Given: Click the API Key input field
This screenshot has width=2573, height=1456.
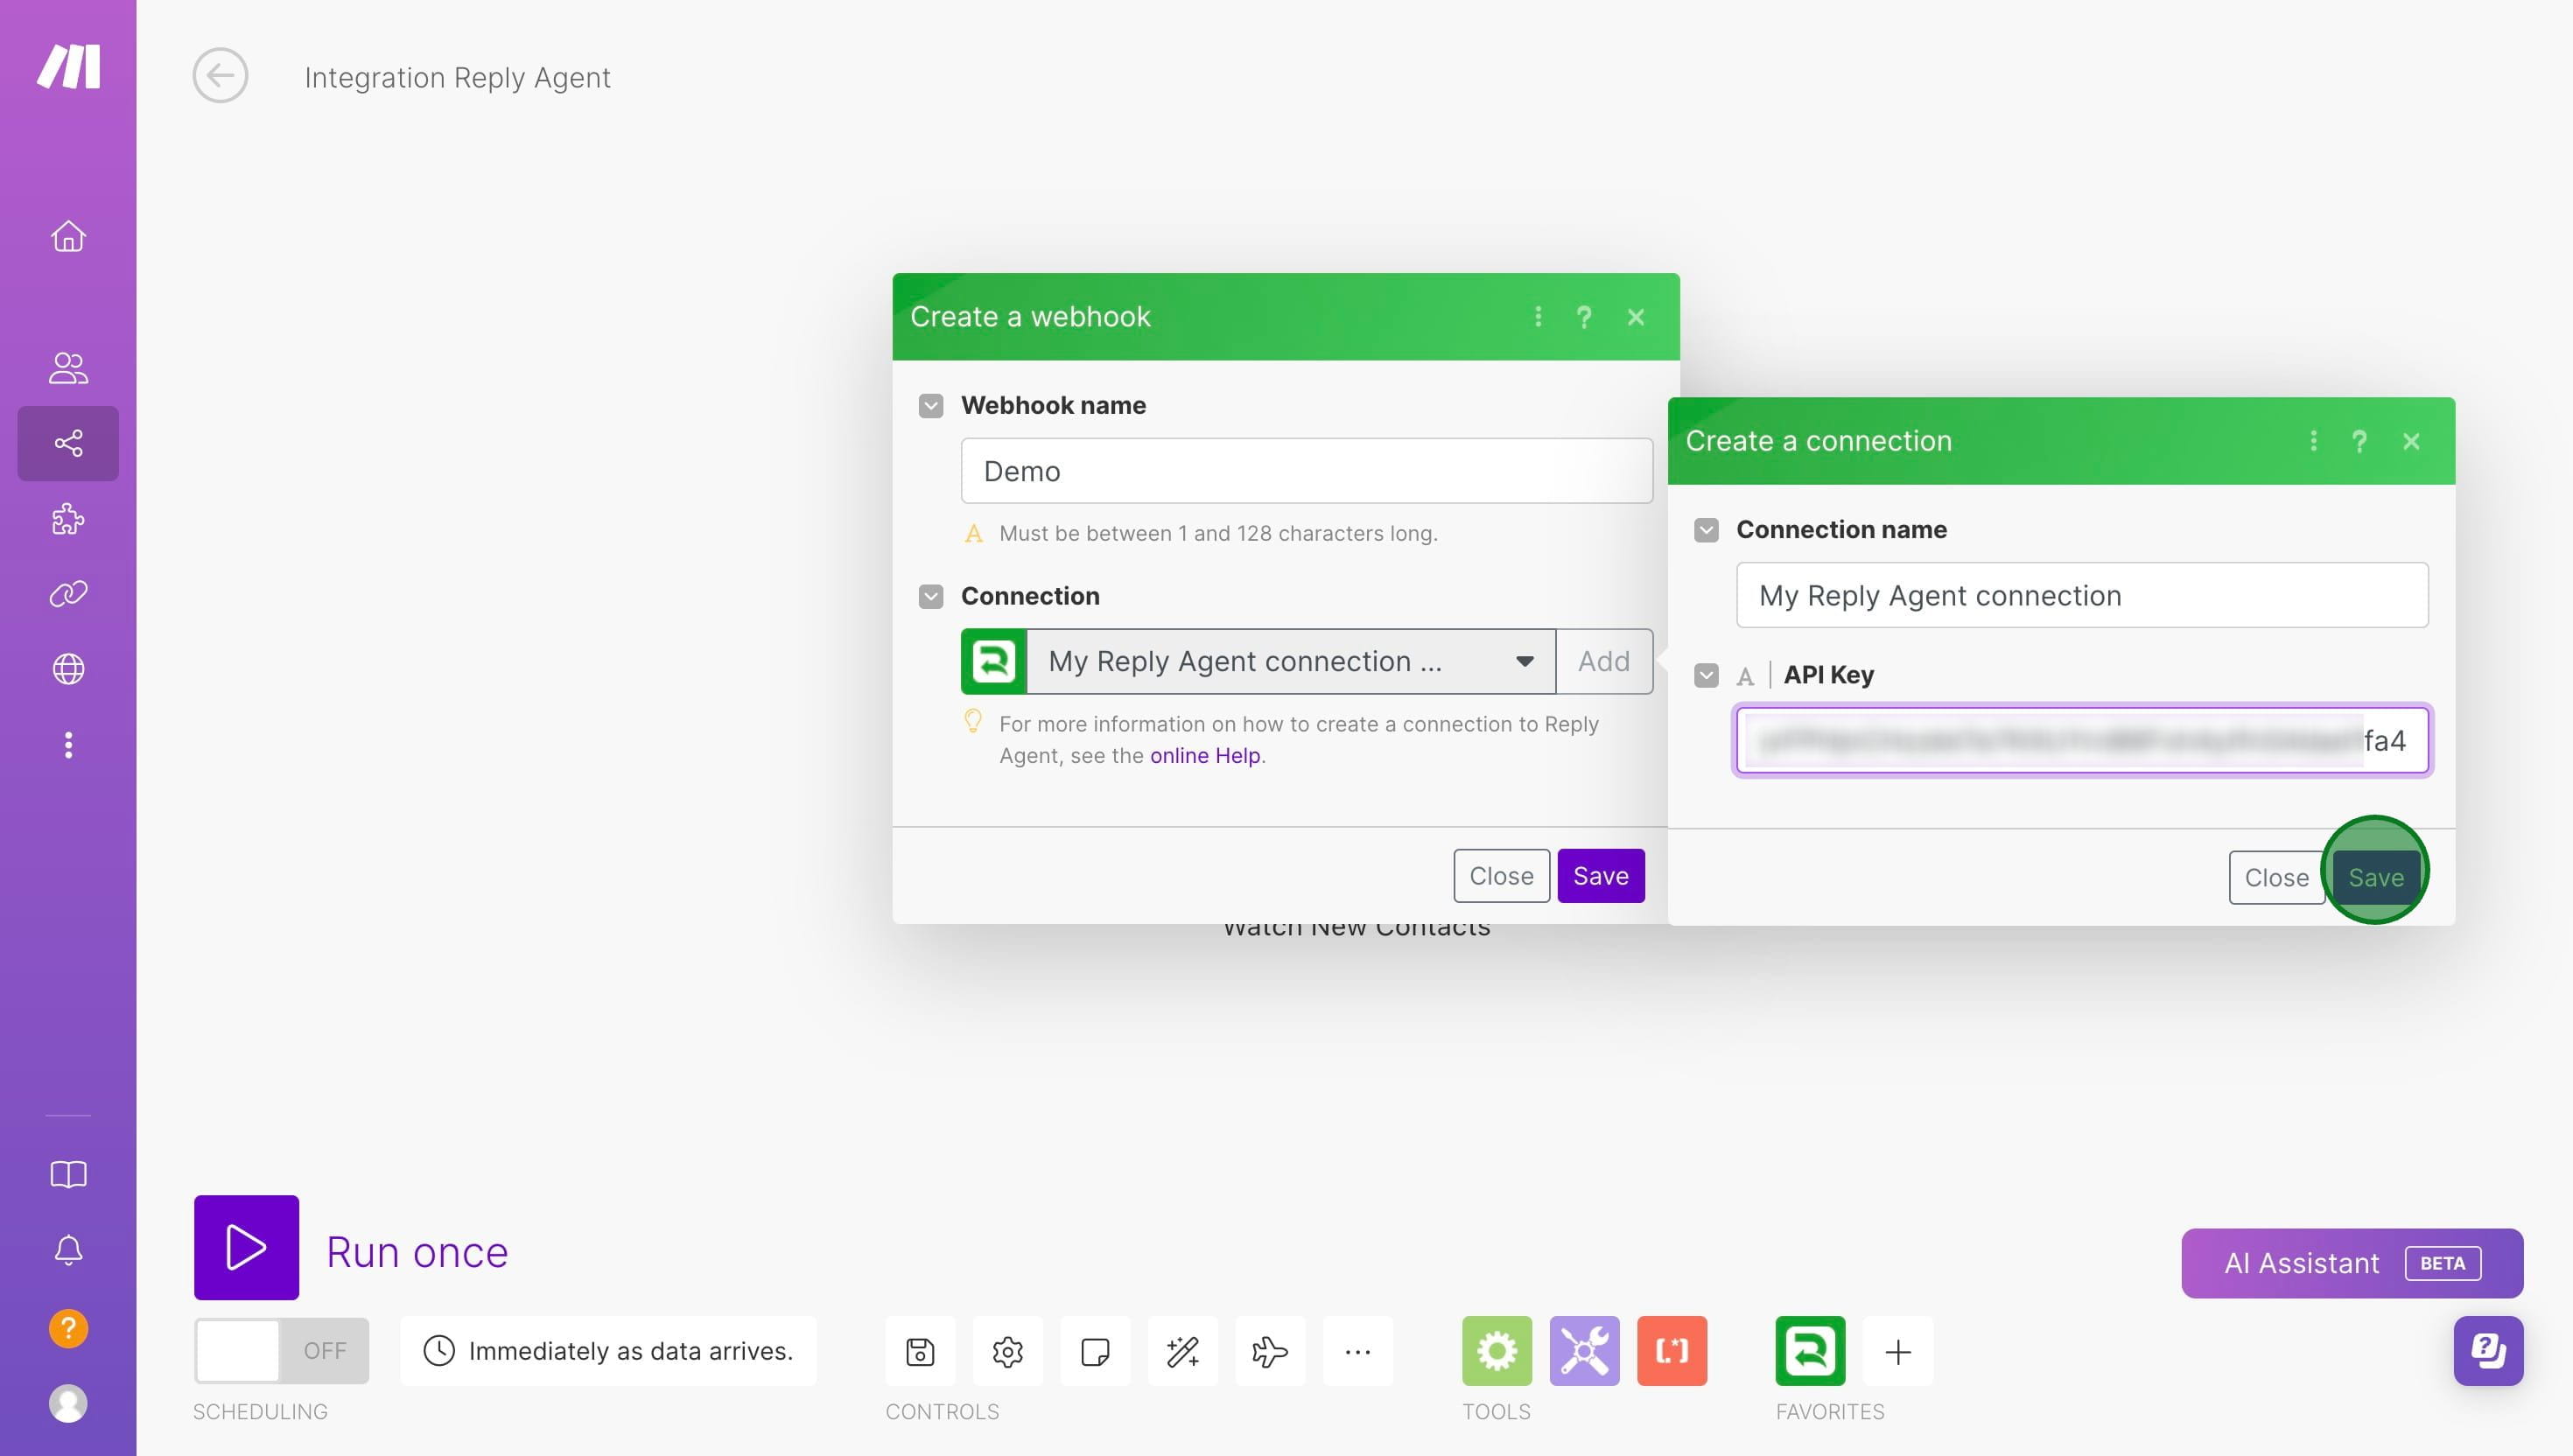Looking at the screenshot, I should (2082, 741).
